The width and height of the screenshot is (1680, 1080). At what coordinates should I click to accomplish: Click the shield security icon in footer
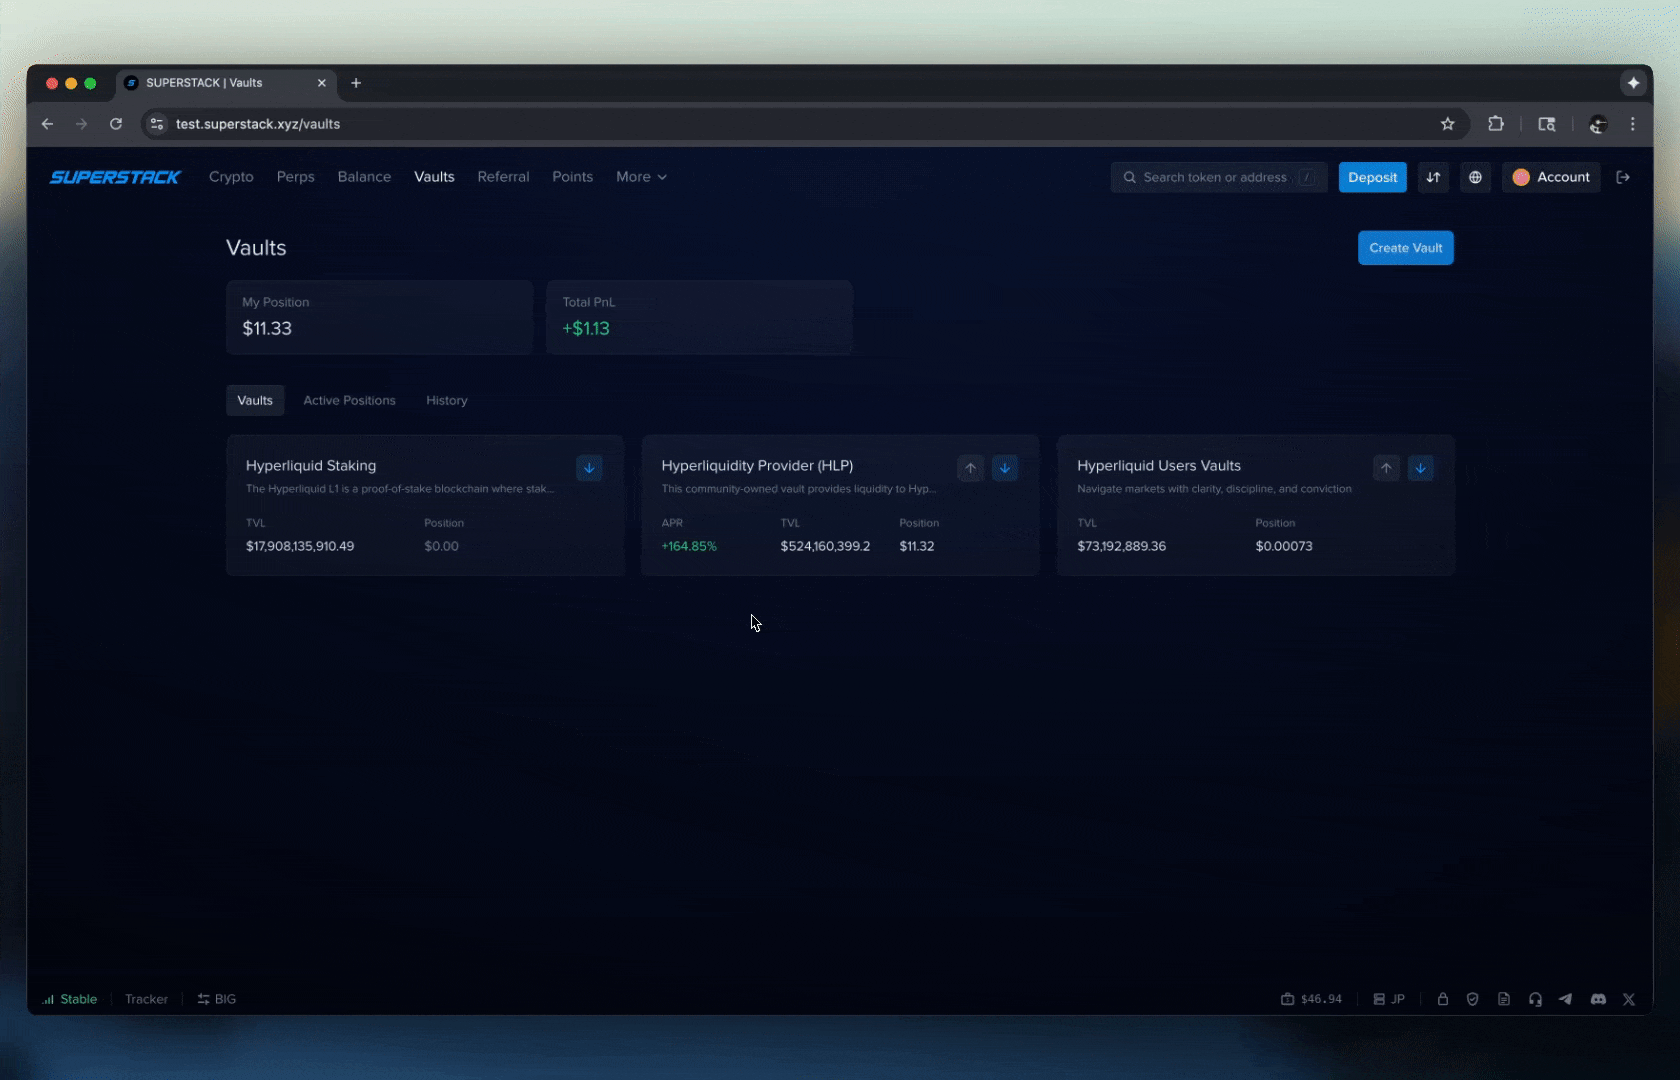pos(1472,999)
